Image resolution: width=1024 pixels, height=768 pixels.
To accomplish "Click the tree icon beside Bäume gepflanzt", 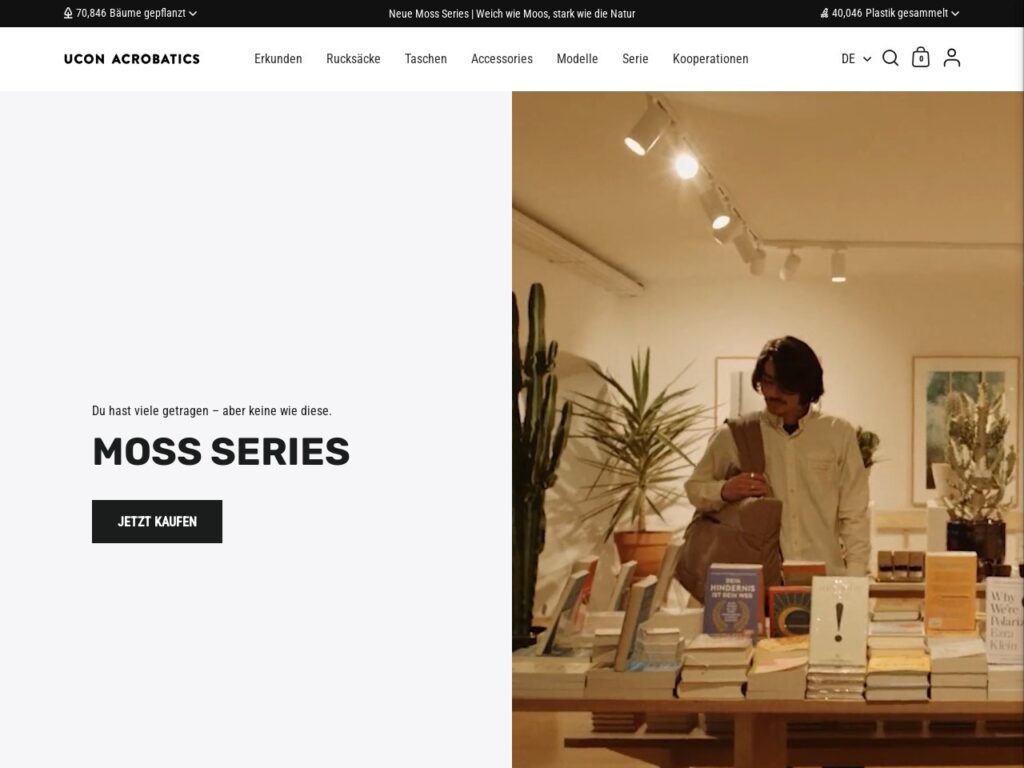I will point(68,13).
